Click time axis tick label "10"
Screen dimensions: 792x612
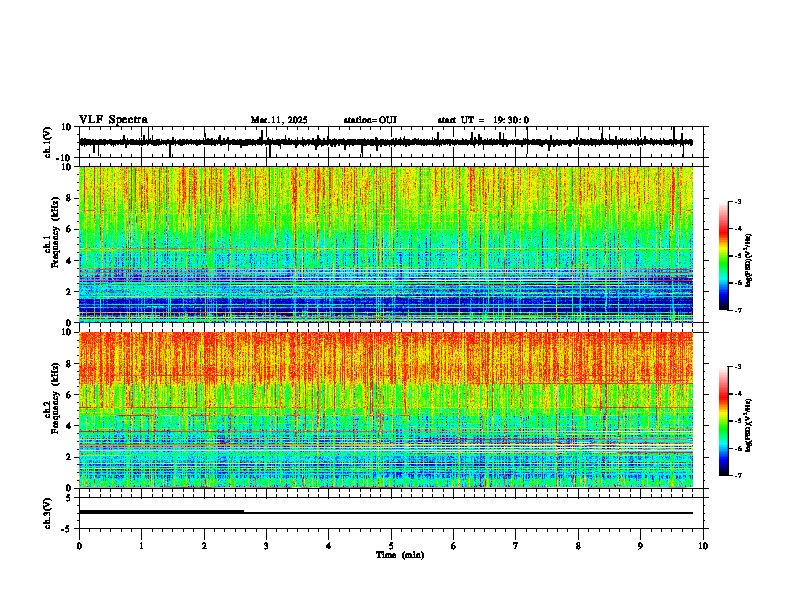(x=703, y=546)
